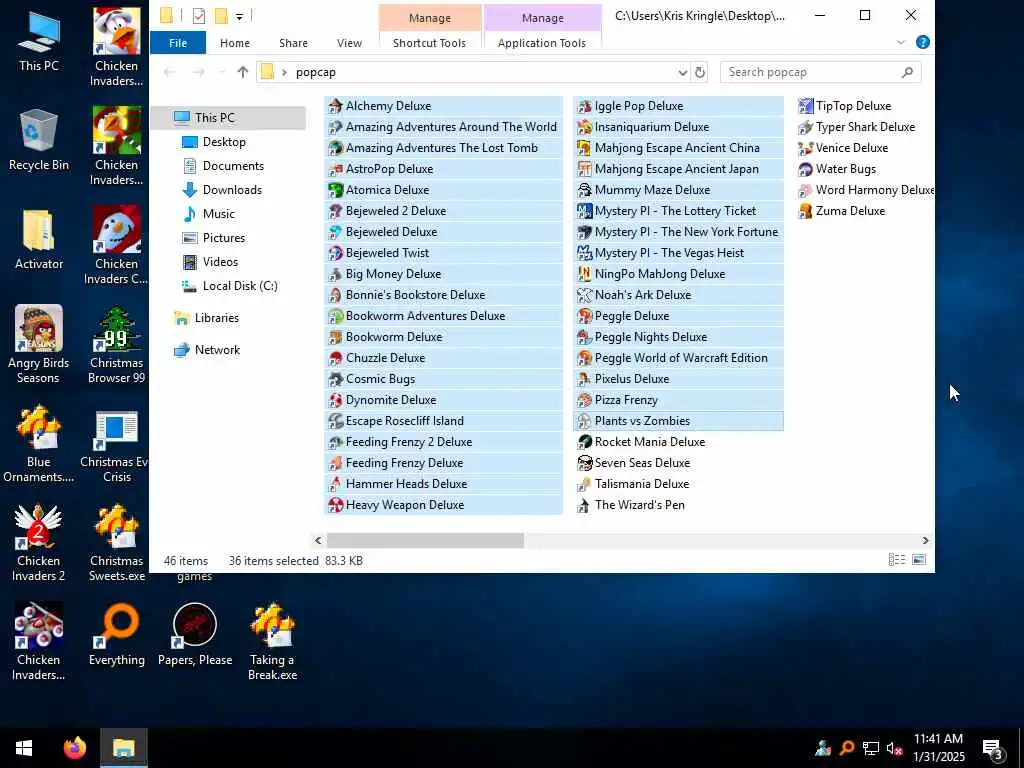Click New Folder quick access button
Screen dimensions: 1024x768
point(221,16)
